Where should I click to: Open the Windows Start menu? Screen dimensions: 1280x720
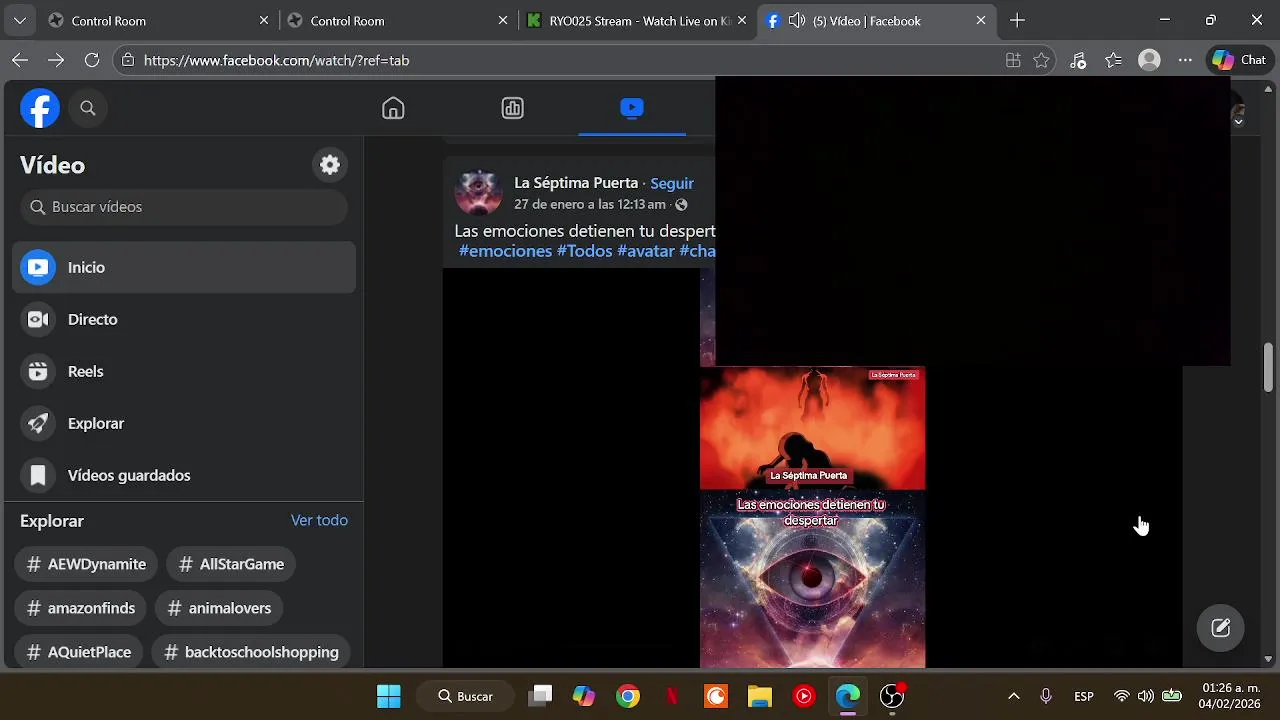[x=389, y=696]
